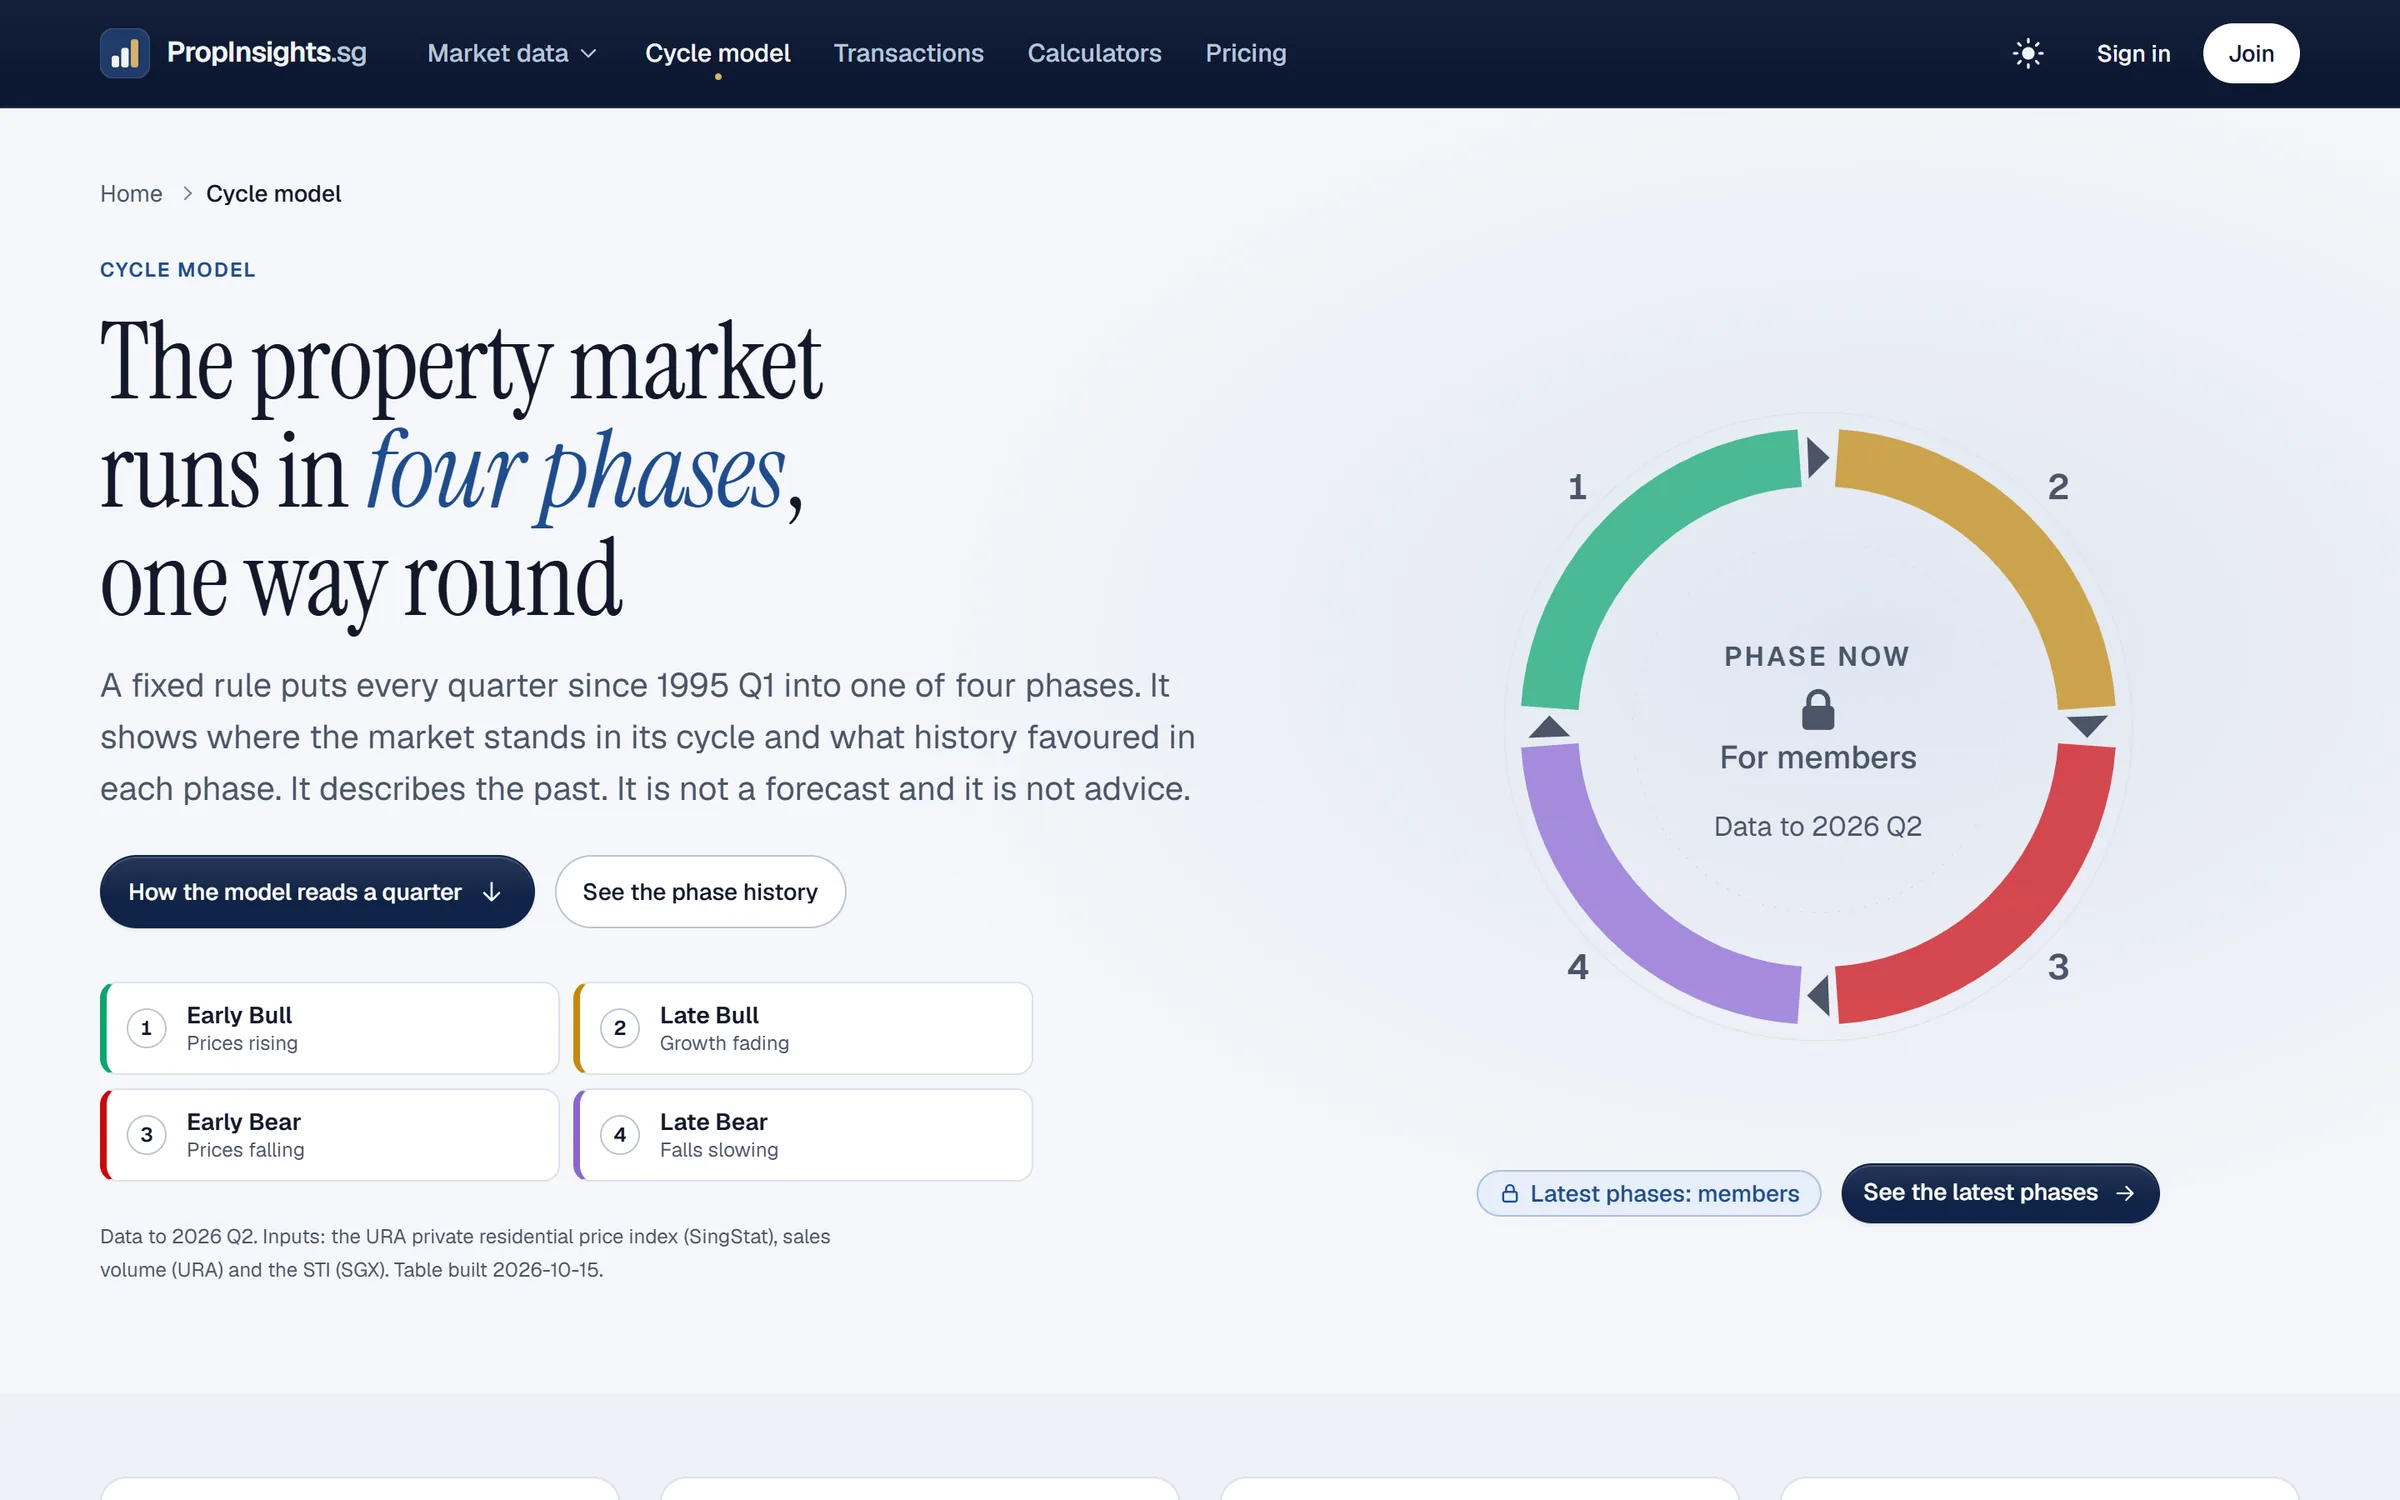Viewport: 2400px width, 1500px height.
Task: Open the Pricing page
Action: coord(1245,53)
